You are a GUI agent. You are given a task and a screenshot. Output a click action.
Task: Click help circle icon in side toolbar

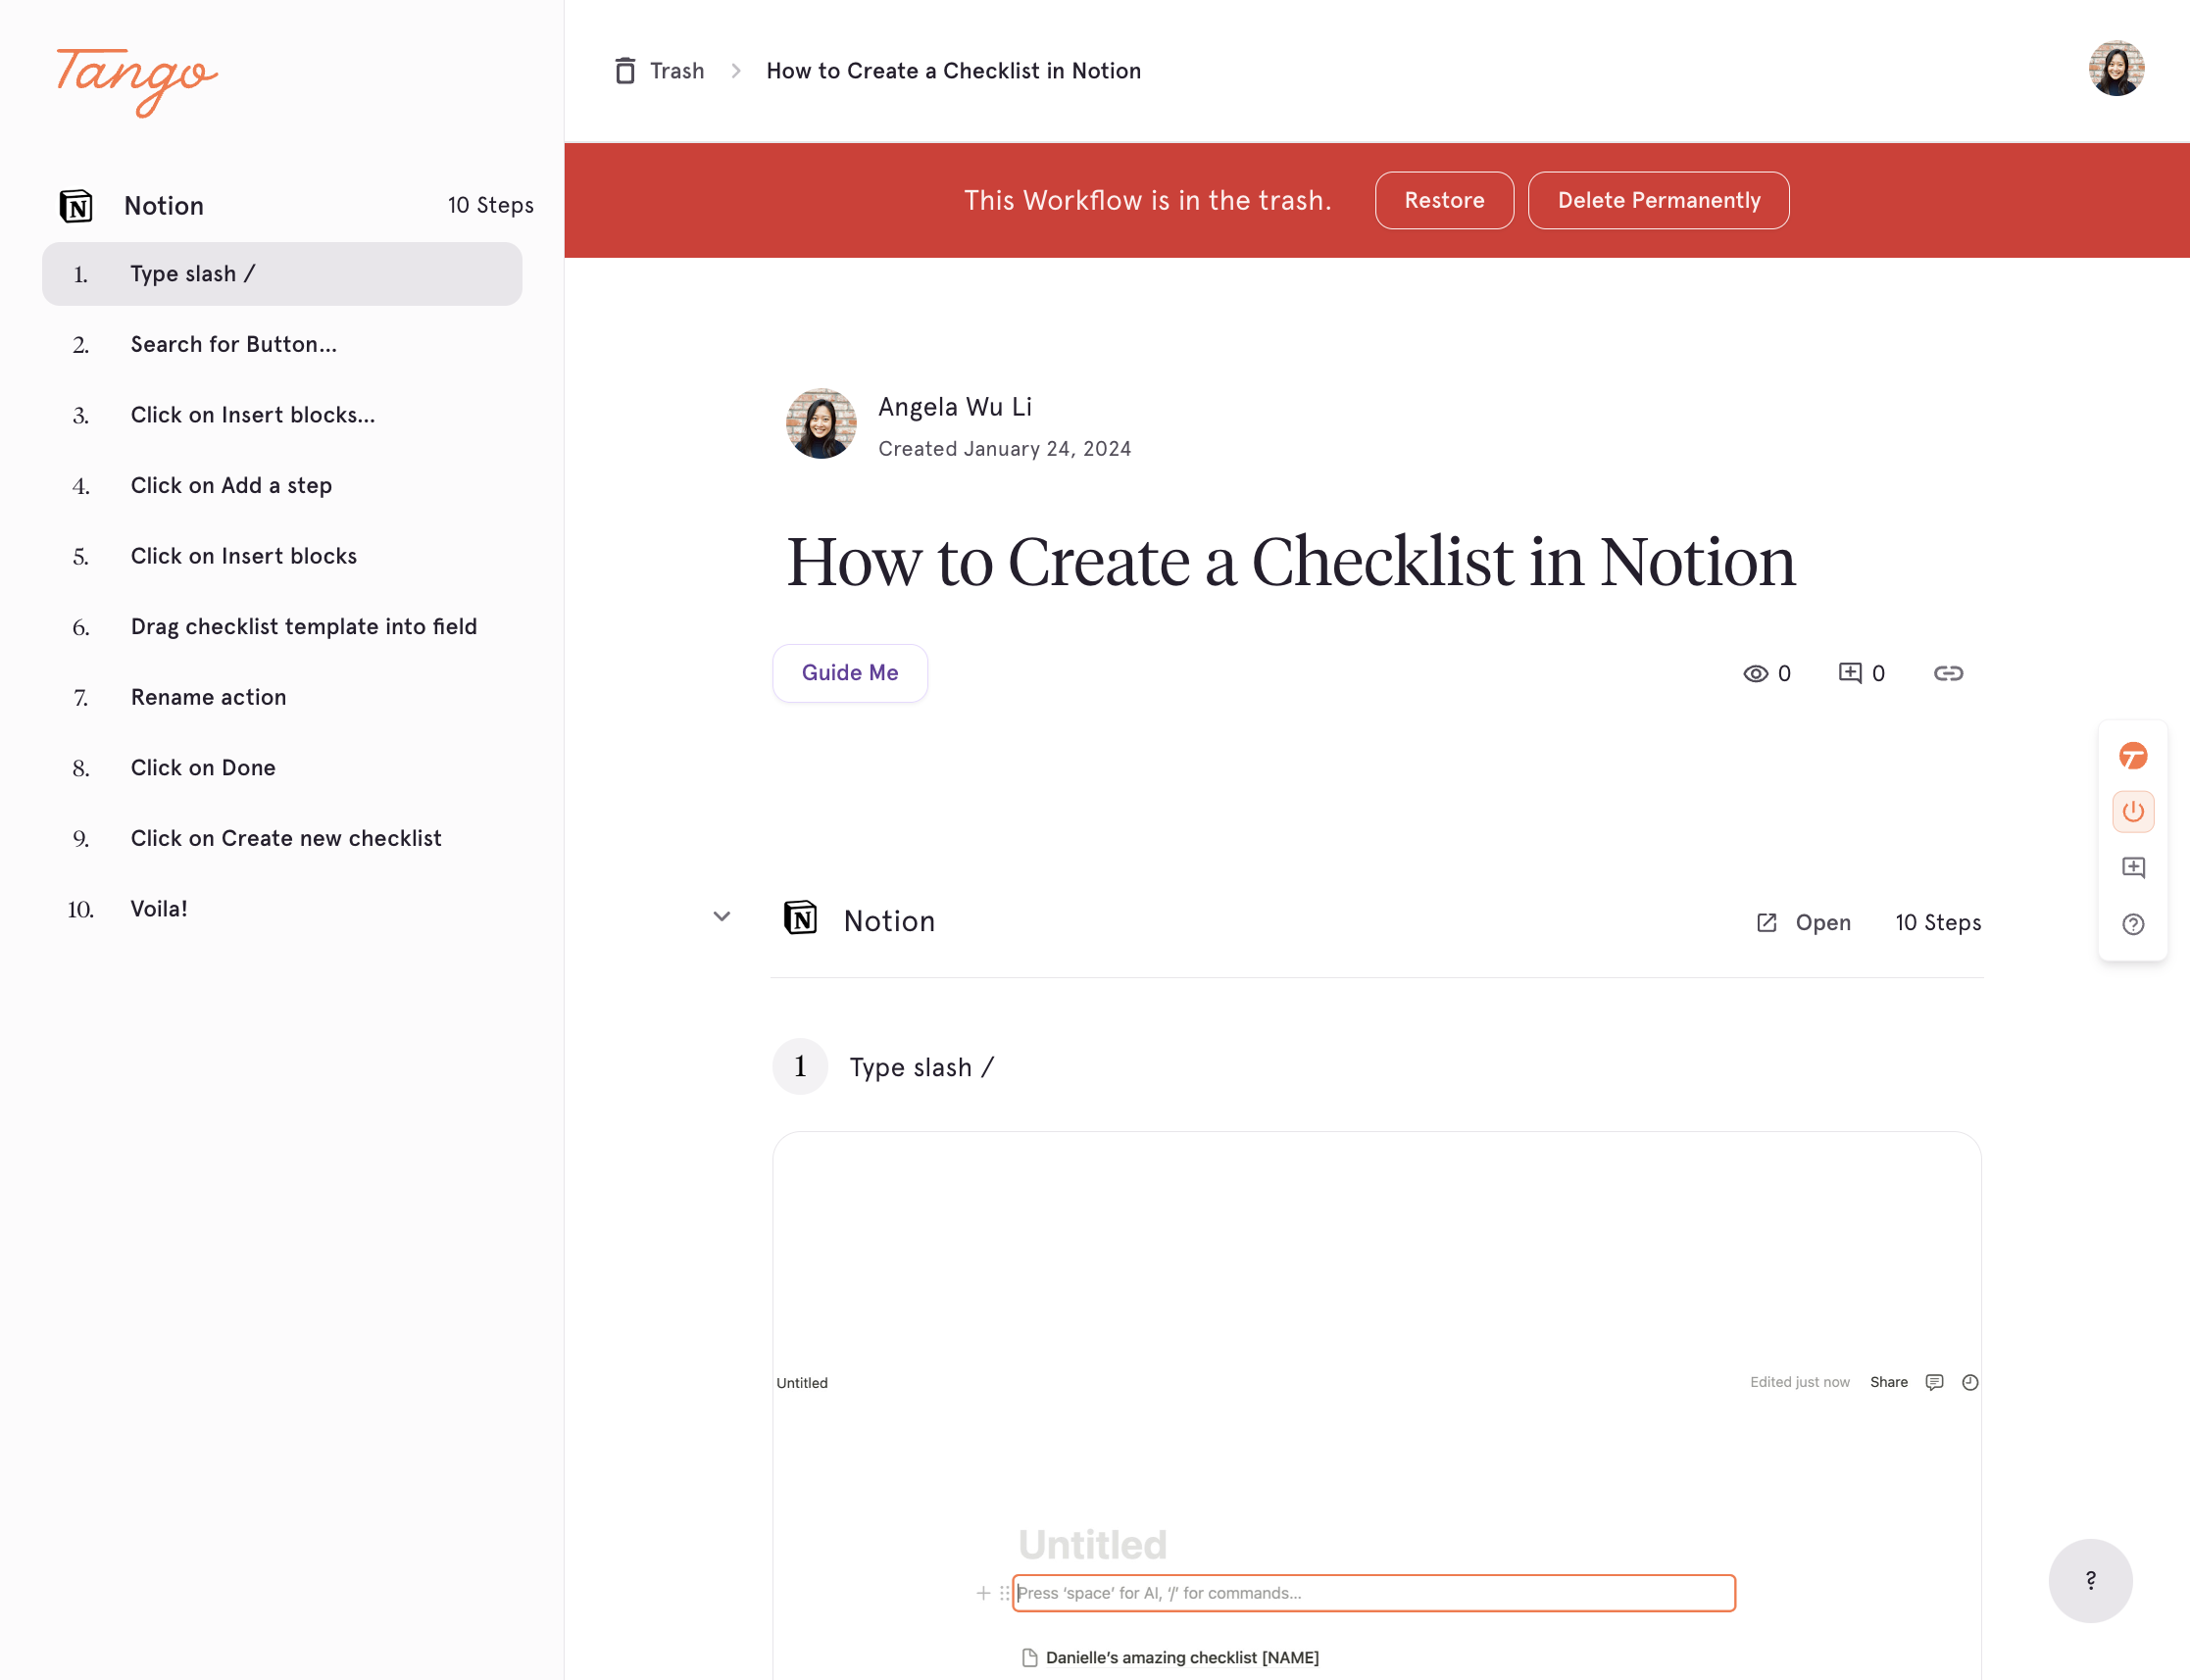pos(2133,924)
